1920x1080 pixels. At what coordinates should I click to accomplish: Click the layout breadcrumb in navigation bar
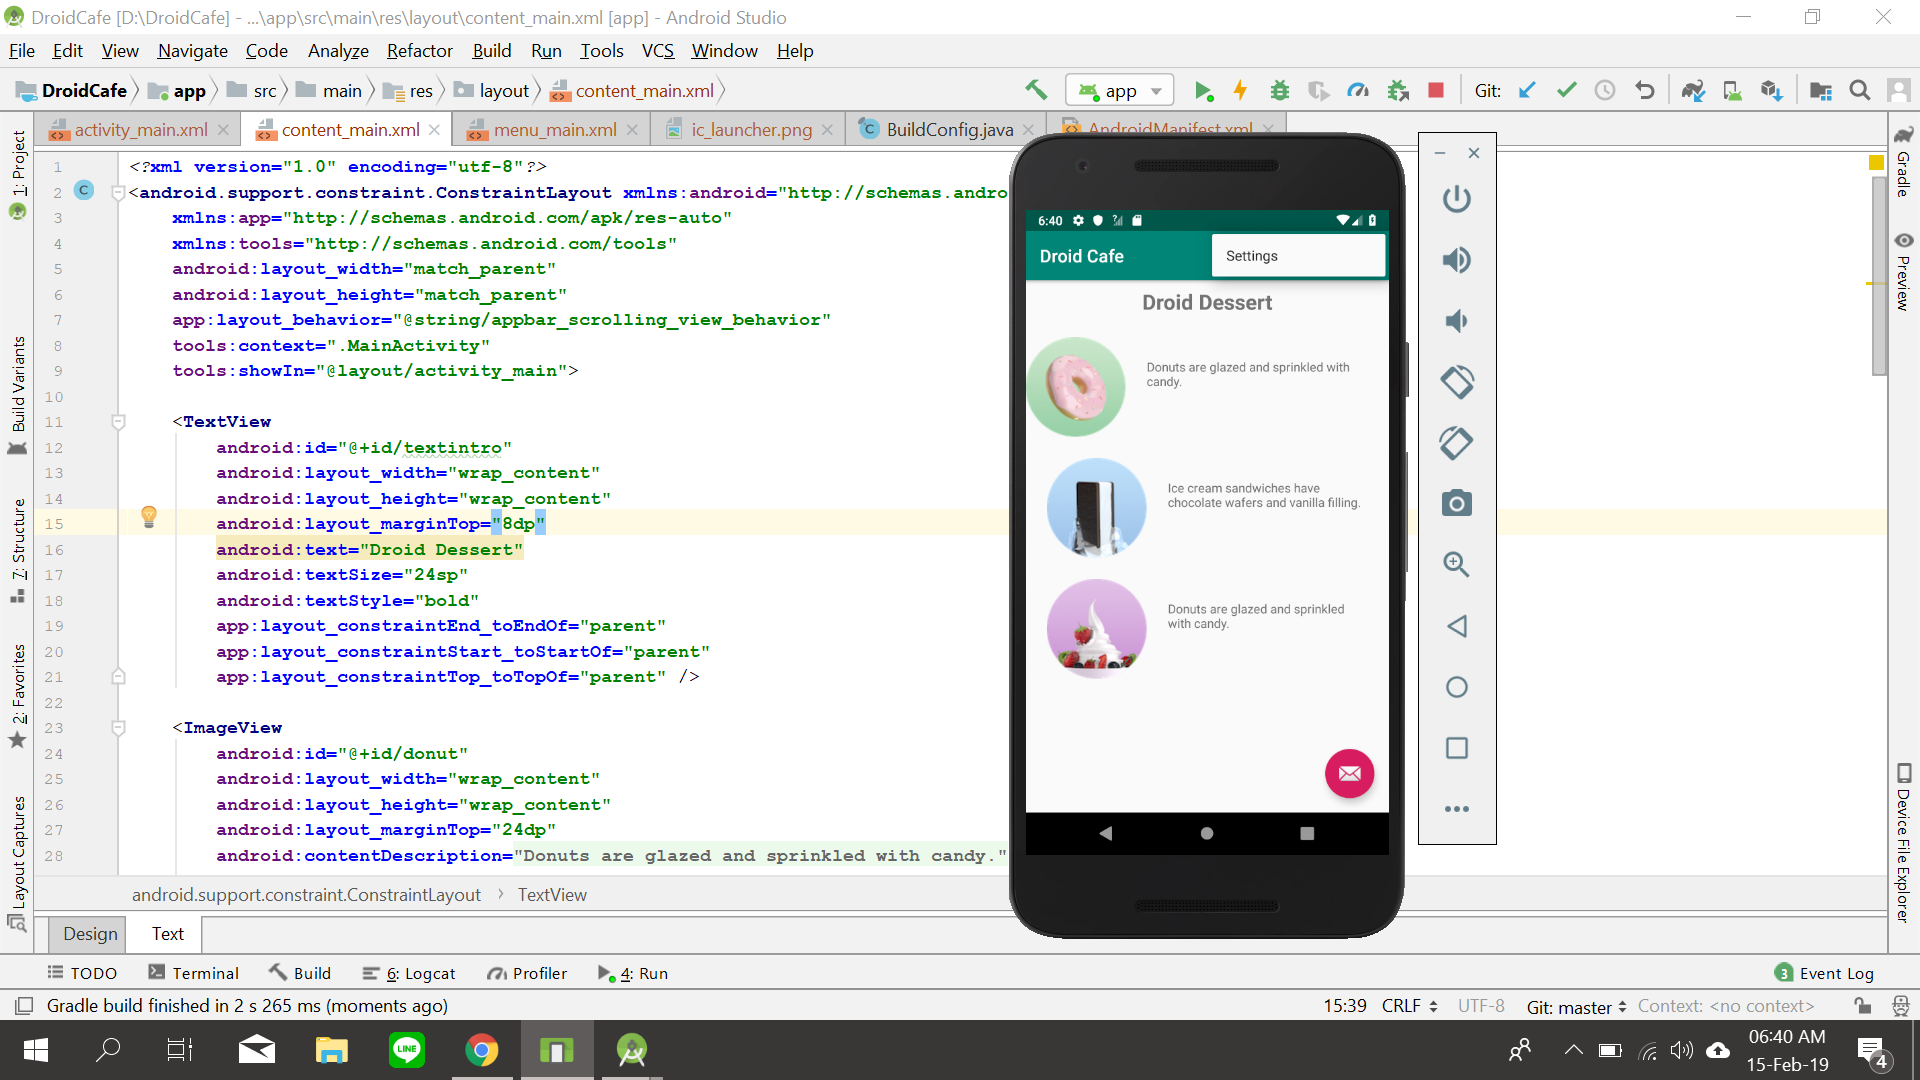click(492, 91)
